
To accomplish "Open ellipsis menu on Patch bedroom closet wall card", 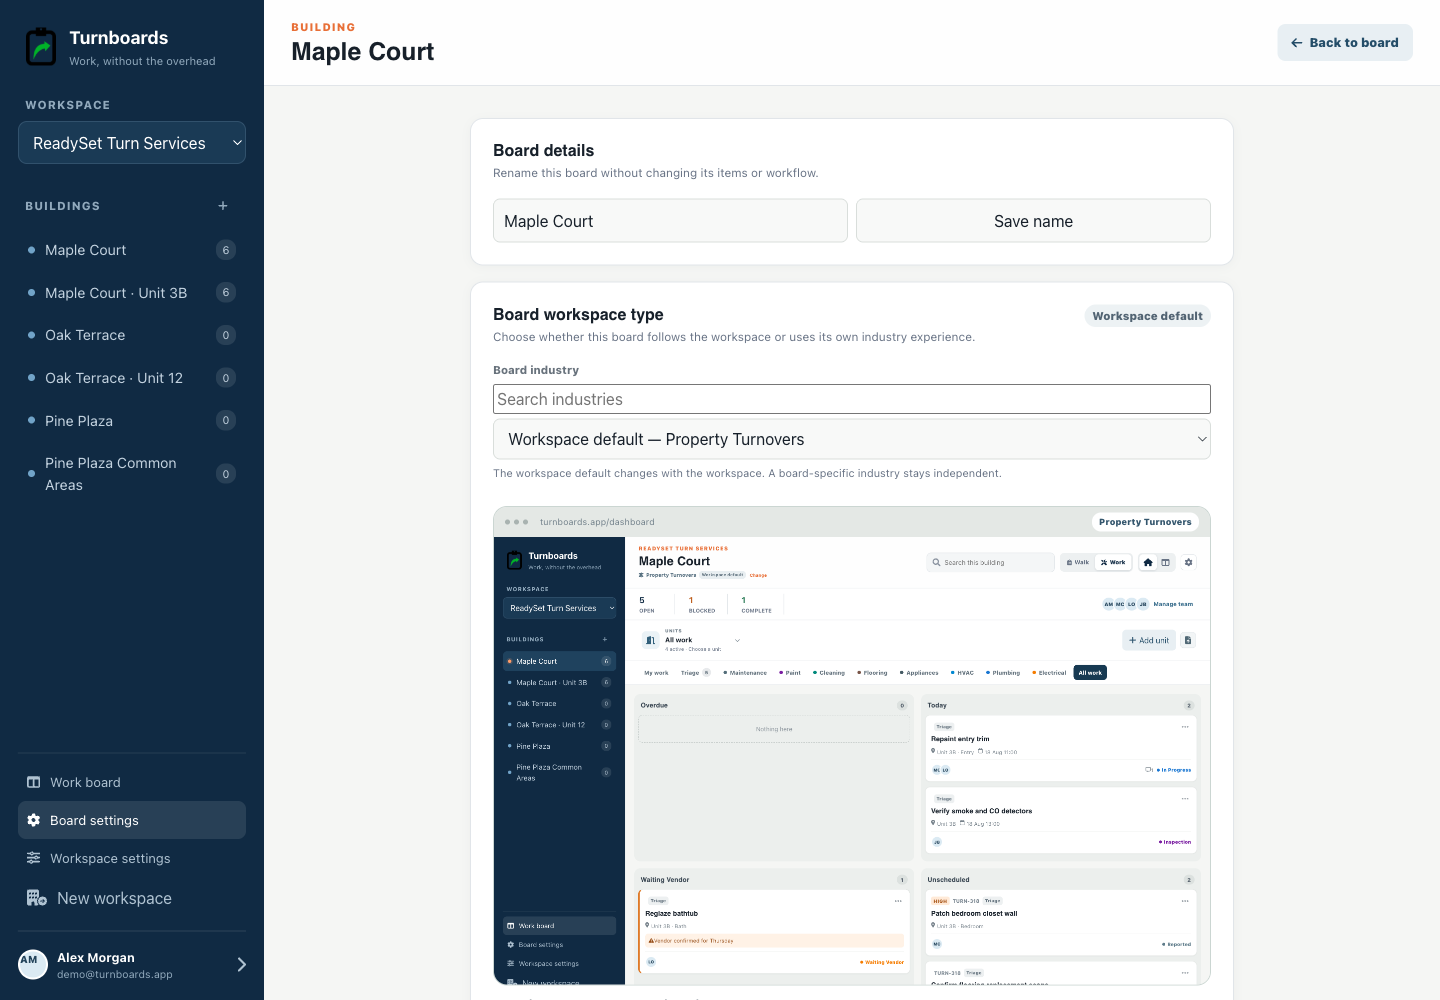I will (1185, 901).
